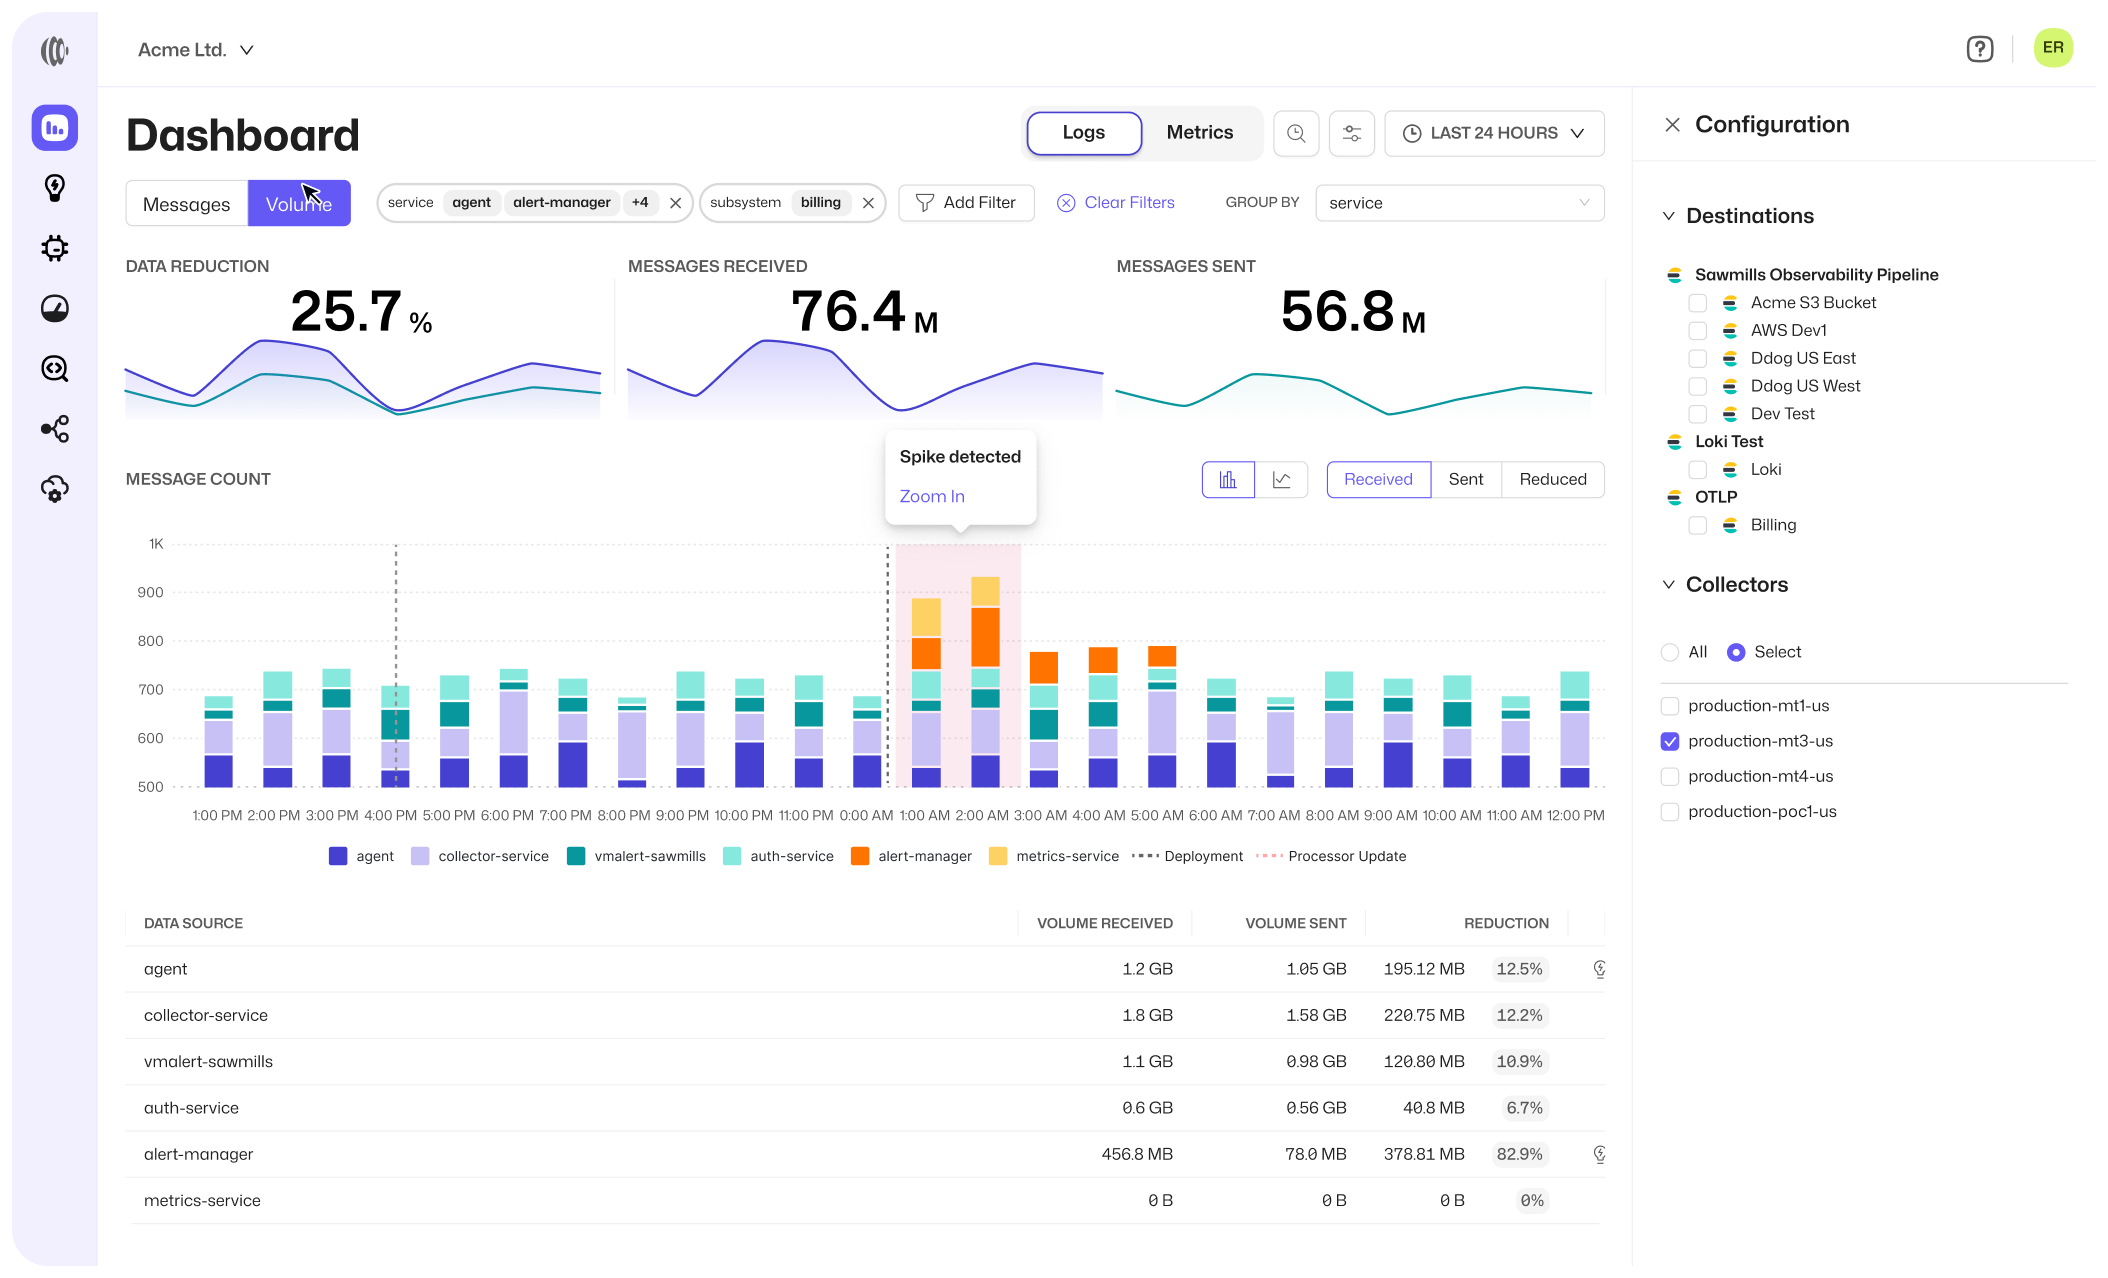The image size is (2108, 1278).
Task: Check the production-mt1-us collector checkbox
Action: [x=1669, y=706]
